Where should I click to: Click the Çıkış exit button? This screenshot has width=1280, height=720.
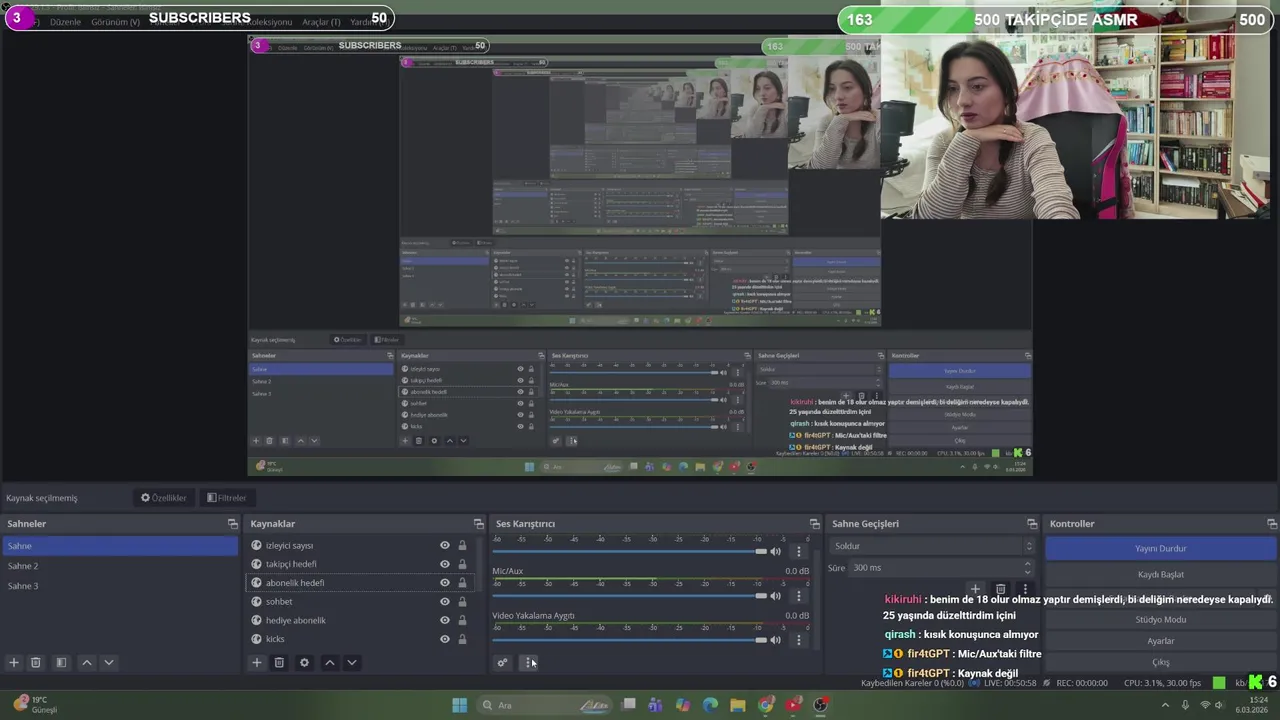pyautogui.click(x=1160, y=662)
